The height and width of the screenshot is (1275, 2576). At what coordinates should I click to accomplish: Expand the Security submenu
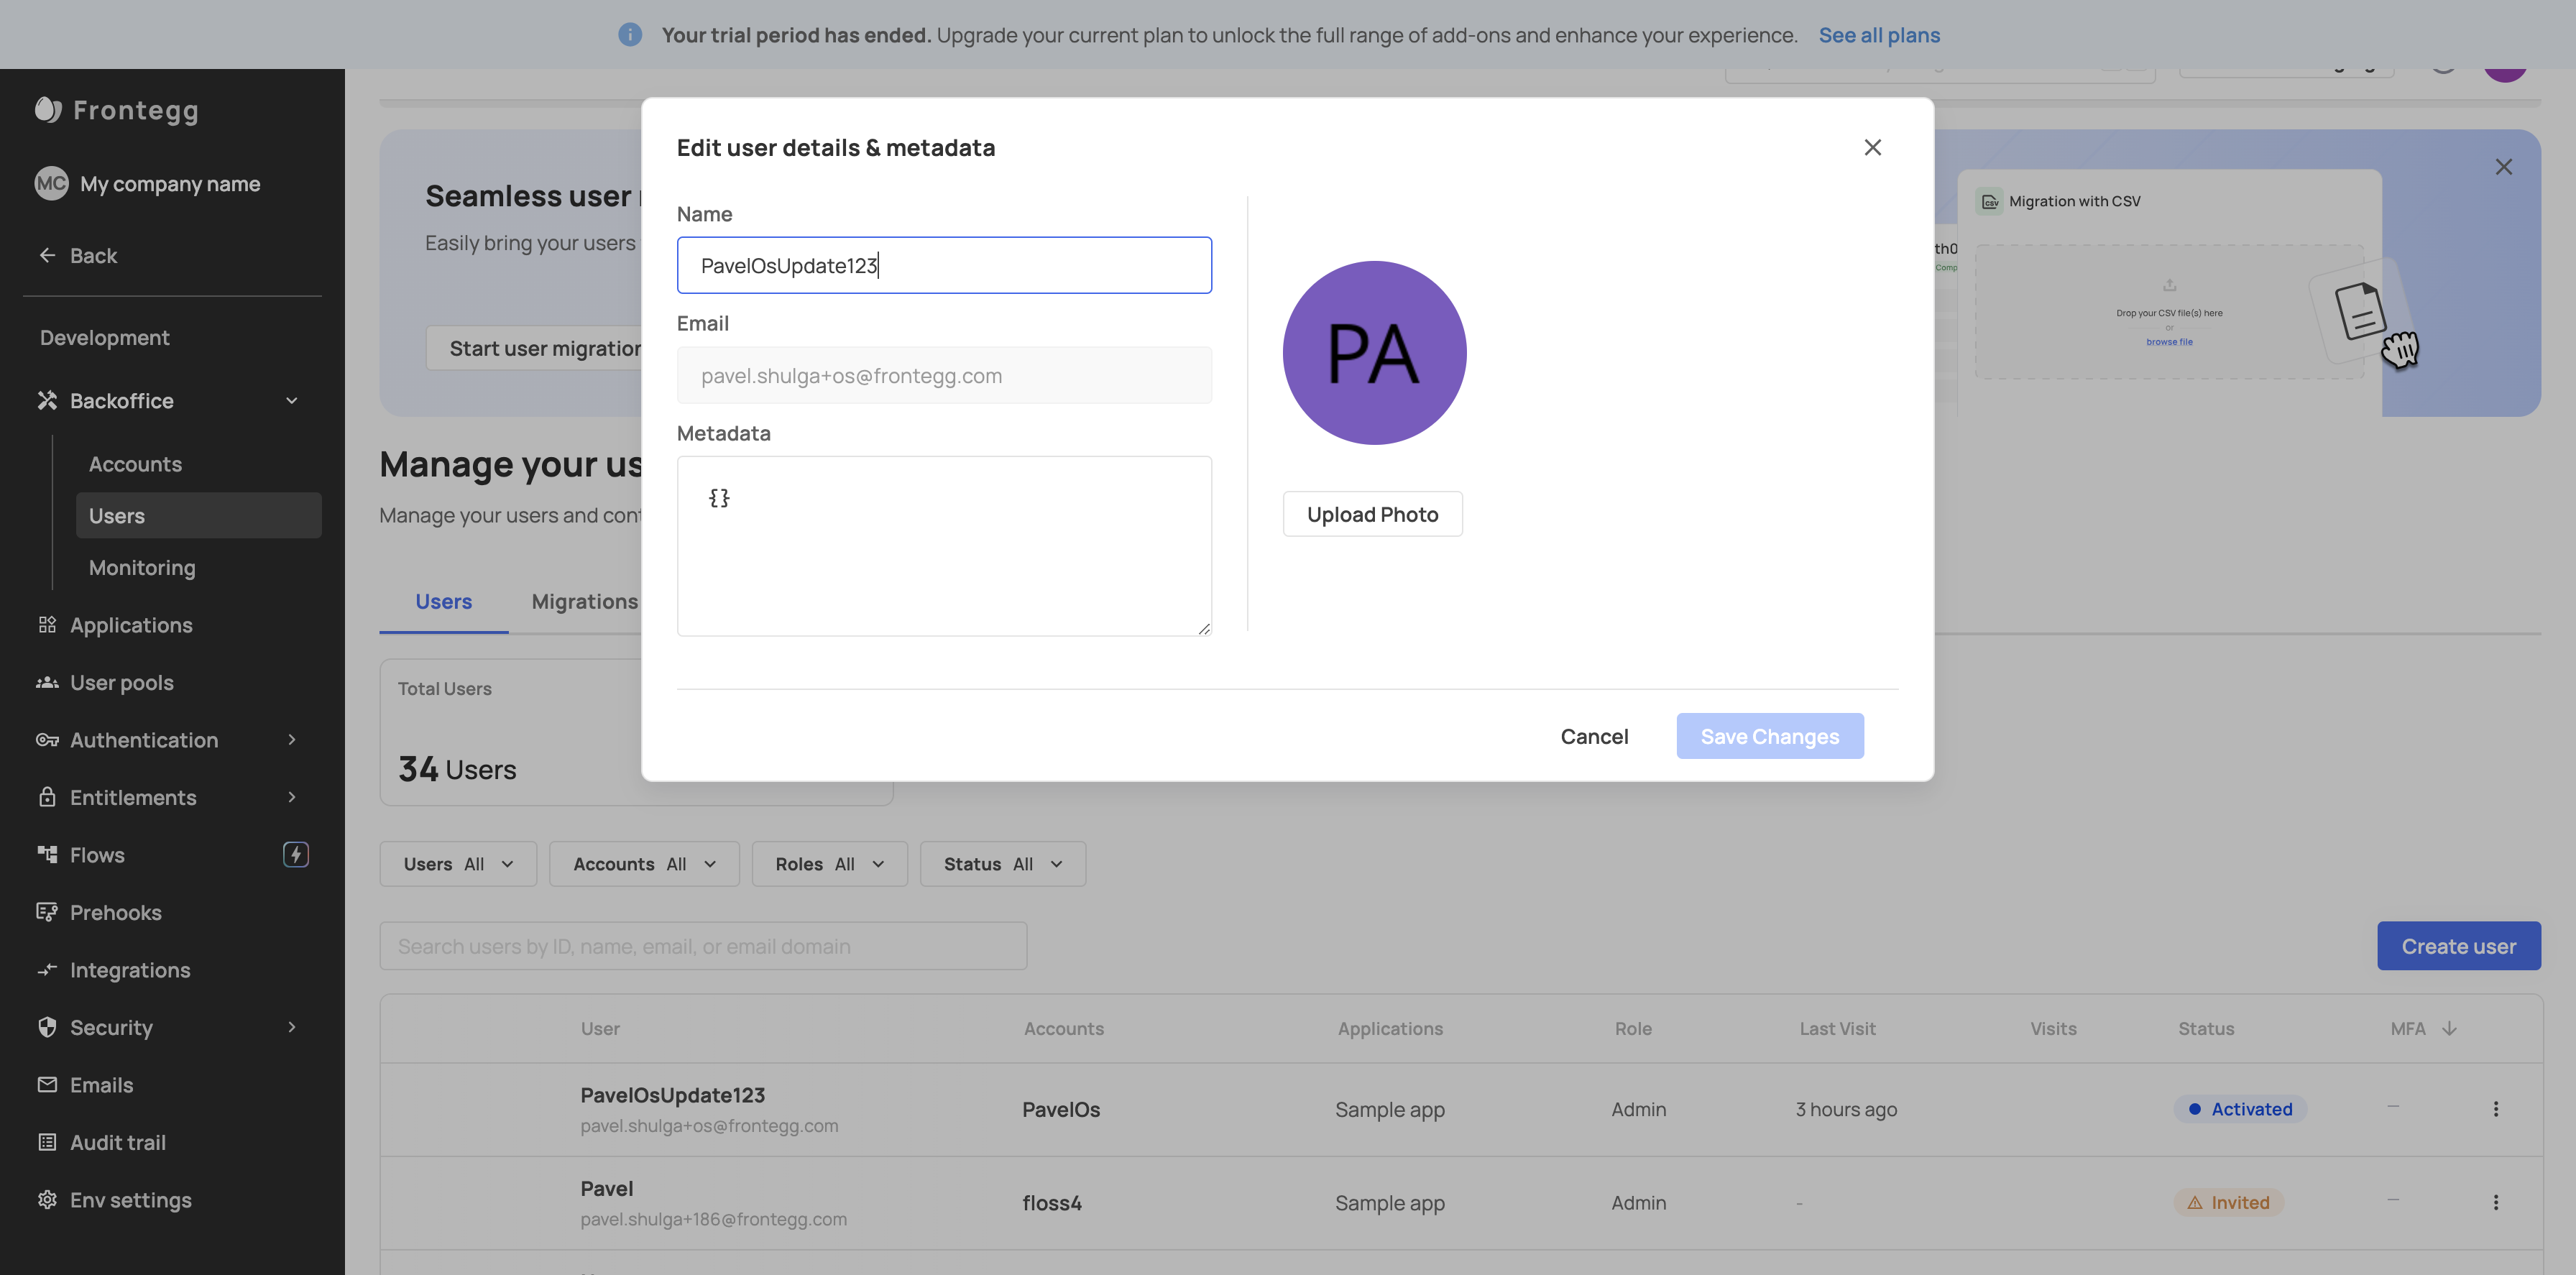point(292,1026)
